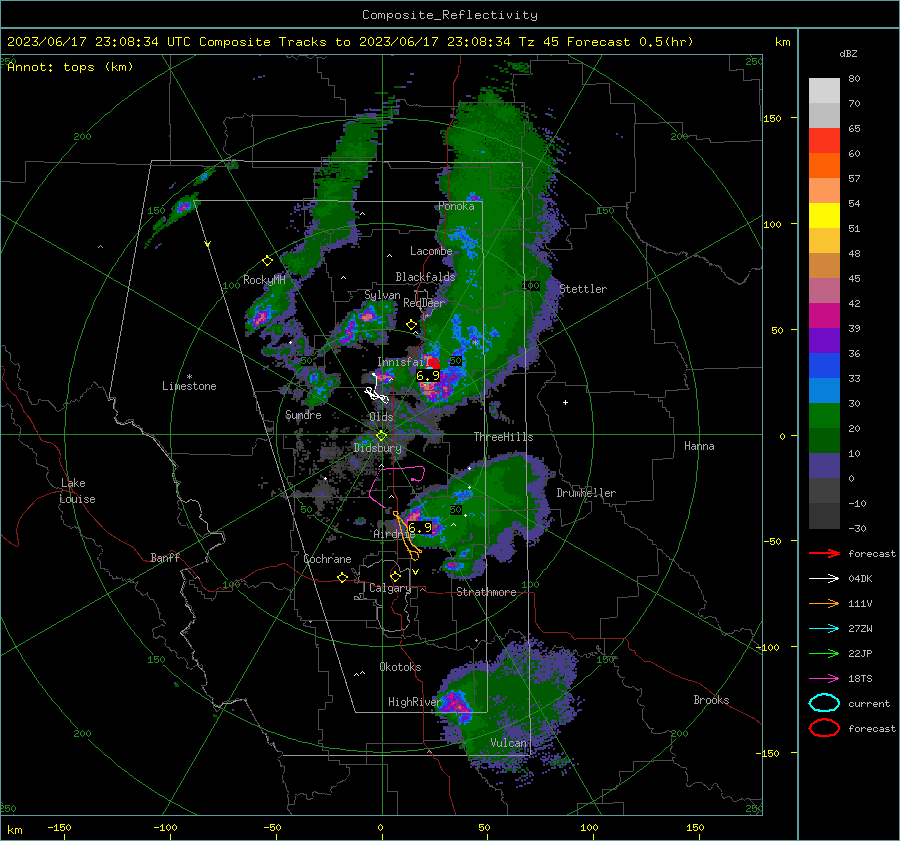Select the white 04DK track arrow

click(x=824, y=579)
